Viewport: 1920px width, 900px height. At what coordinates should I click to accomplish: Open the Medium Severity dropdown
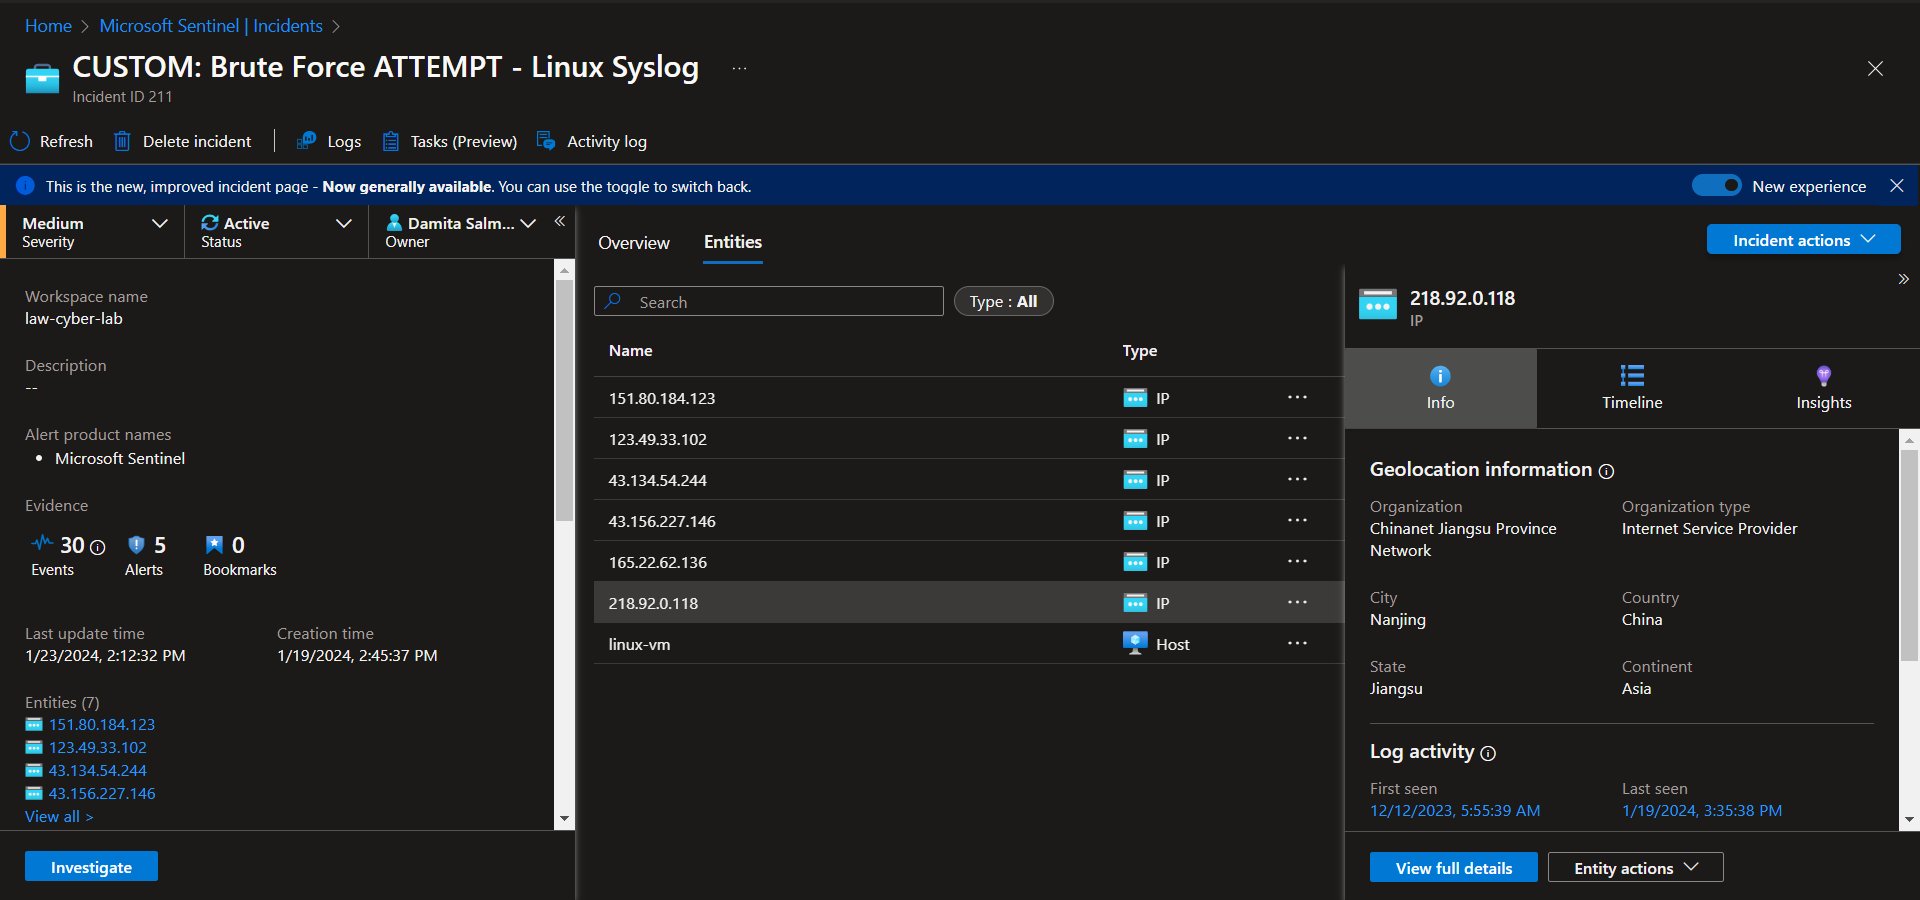click(x=95, y=232)
